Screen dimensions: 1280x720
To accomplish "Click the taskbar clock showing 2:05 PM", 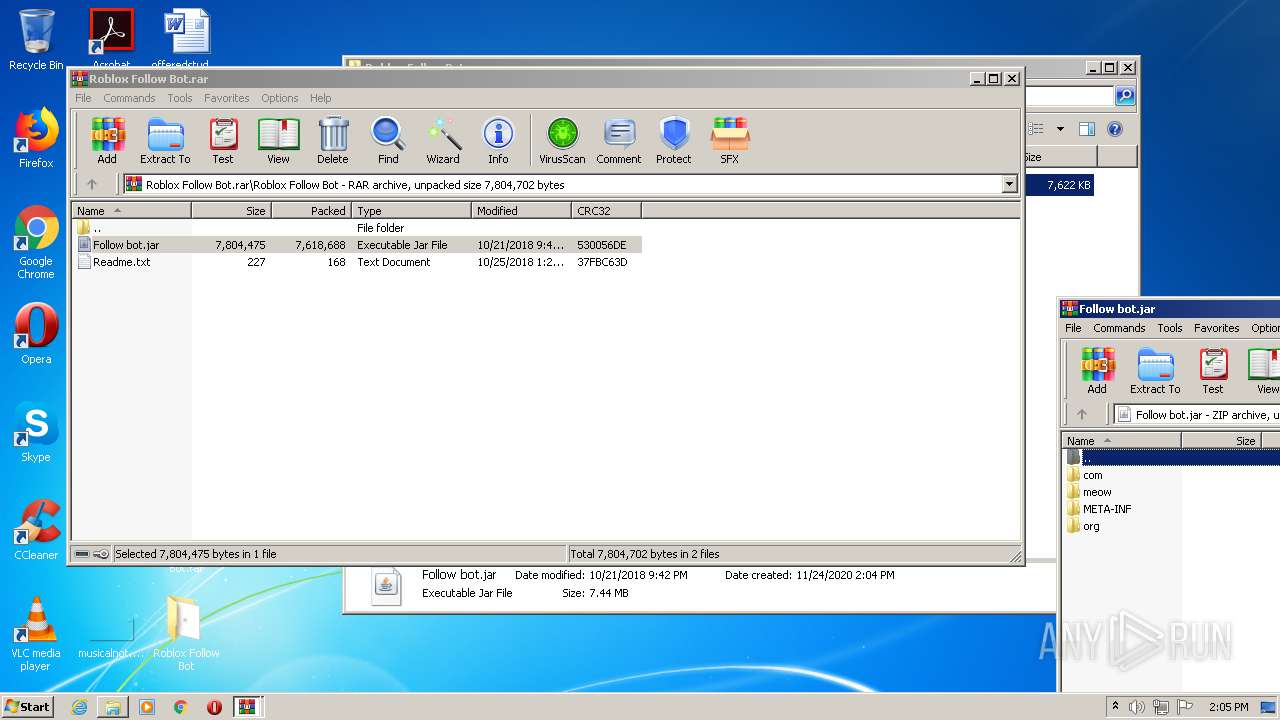I will (x=1227, y=707).
